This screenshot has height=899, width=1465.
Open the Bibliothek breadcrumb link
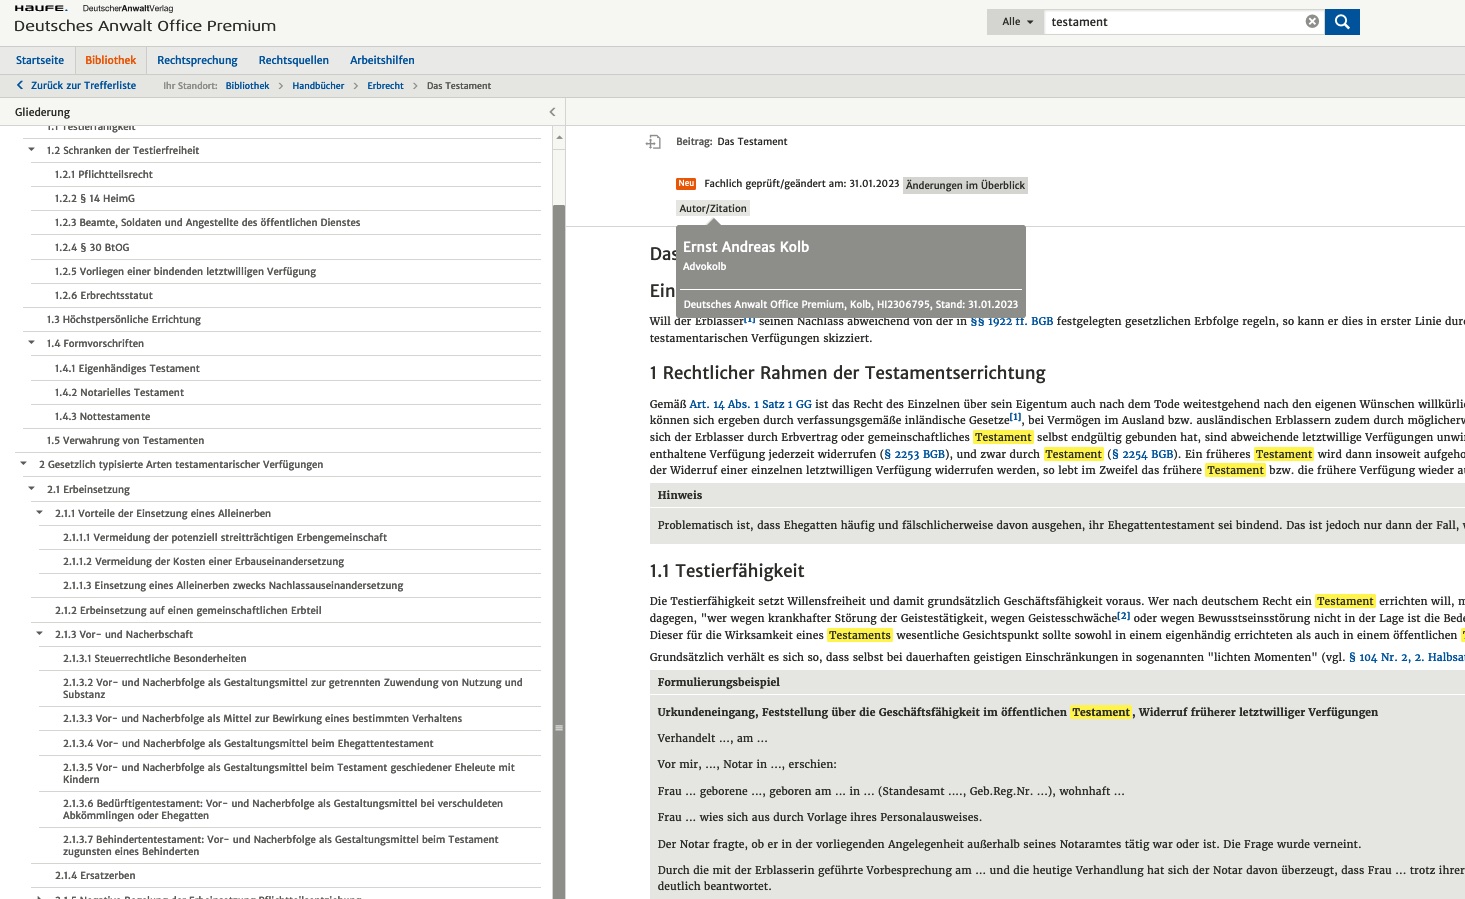247,86
